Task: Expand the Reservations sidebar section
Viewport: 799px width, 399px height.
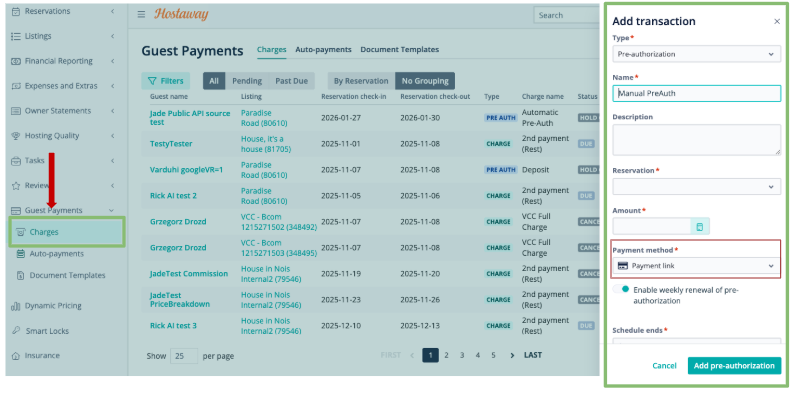Action: (112, 11)
